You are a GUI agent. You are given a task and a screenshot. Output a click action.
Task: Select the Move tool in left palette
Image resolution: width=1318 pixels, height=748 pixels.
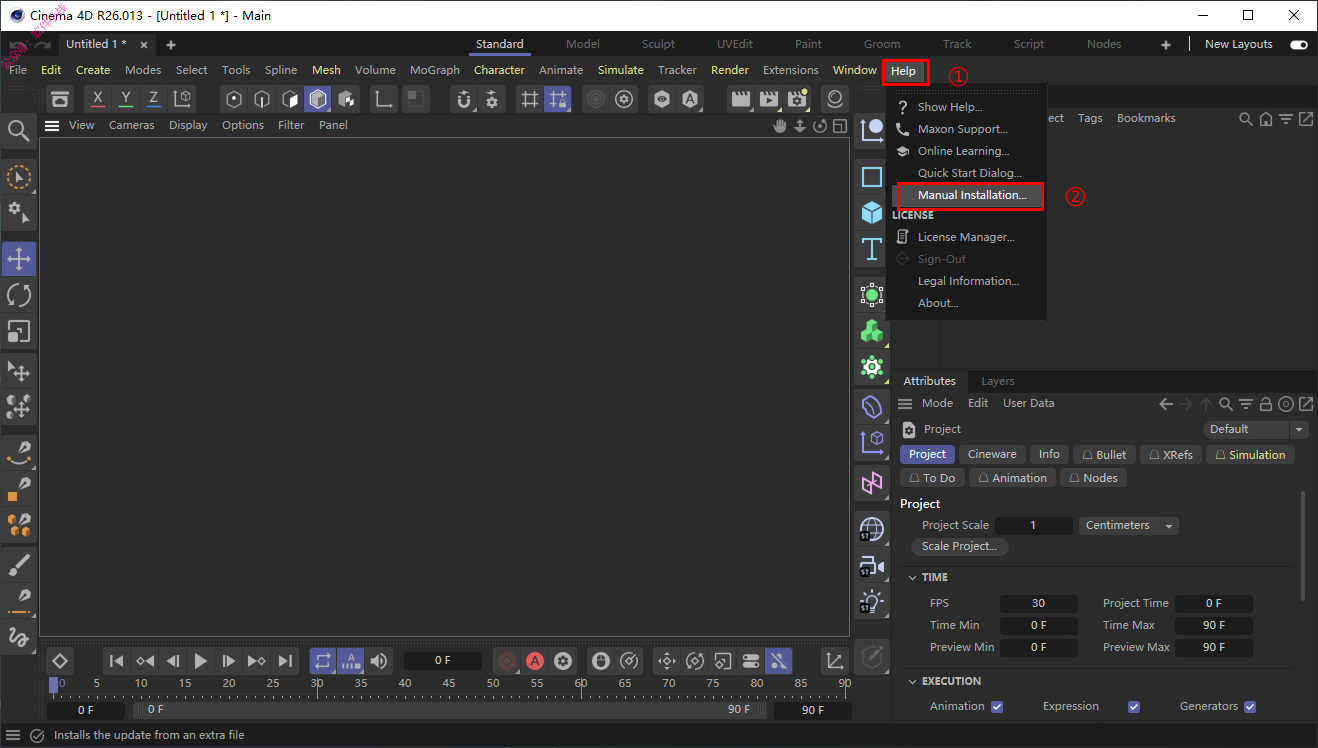[x=19, y=259]
